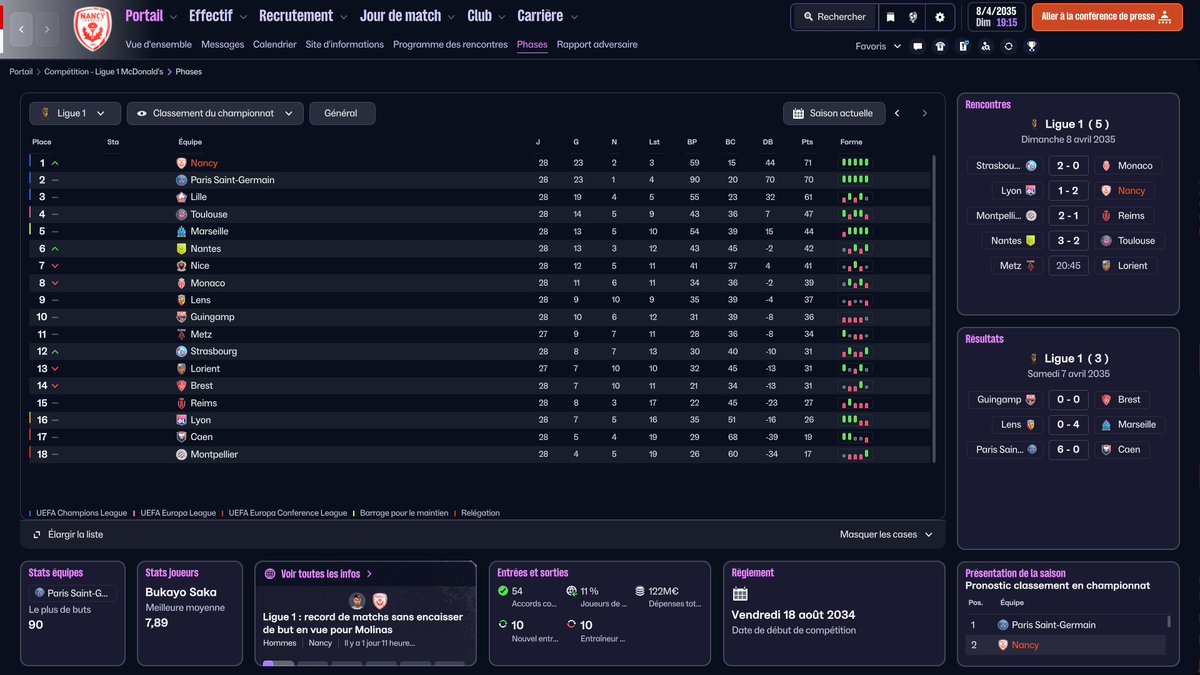
Task: Open the bookmark icon next to Rechercher
Action: [889, 17]
